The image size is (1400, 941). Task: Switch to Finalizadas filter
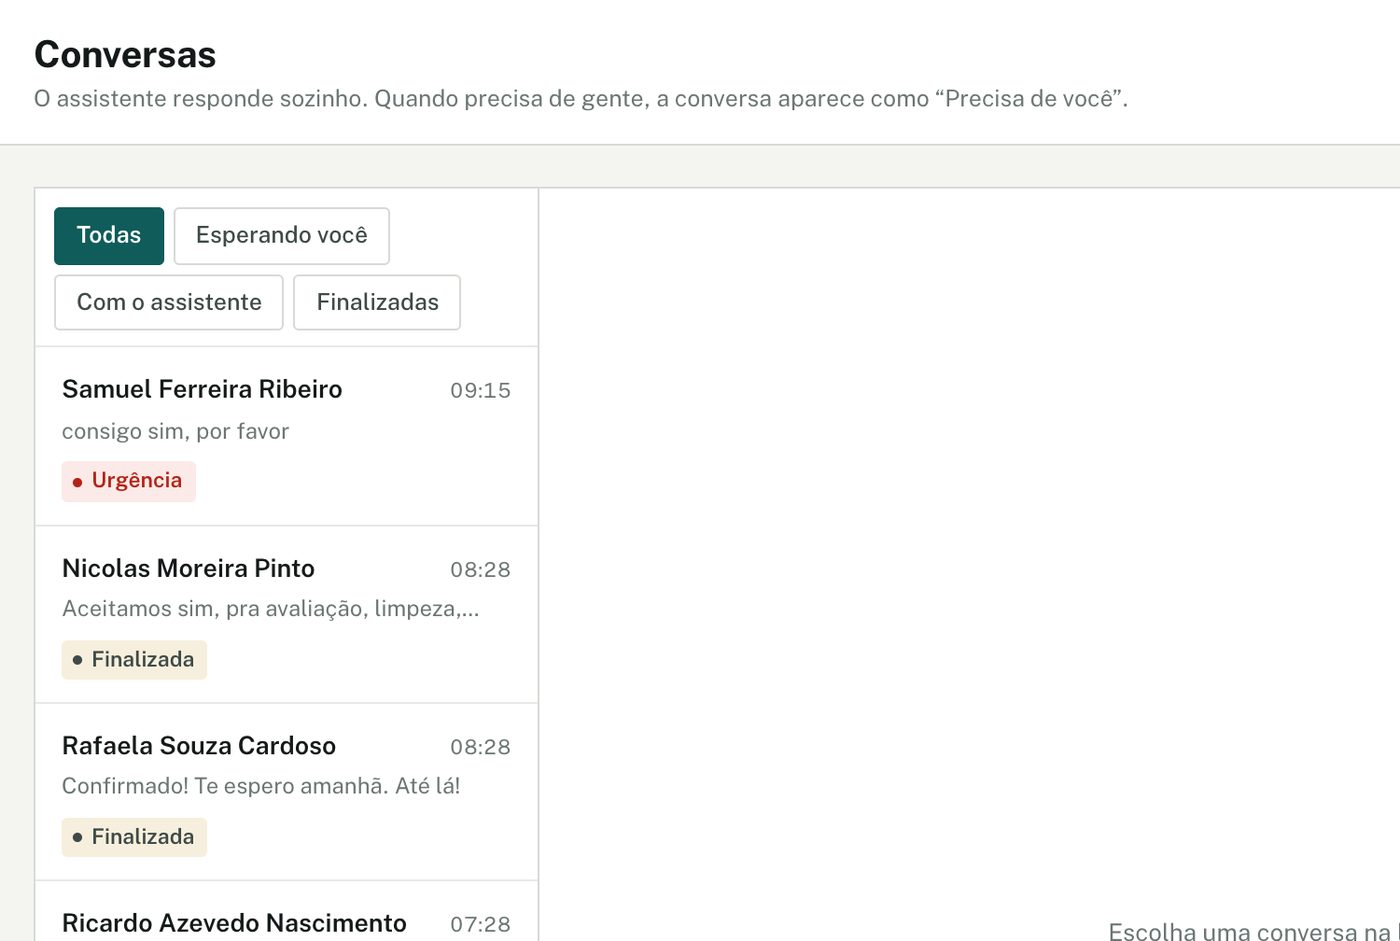point(377,302)
